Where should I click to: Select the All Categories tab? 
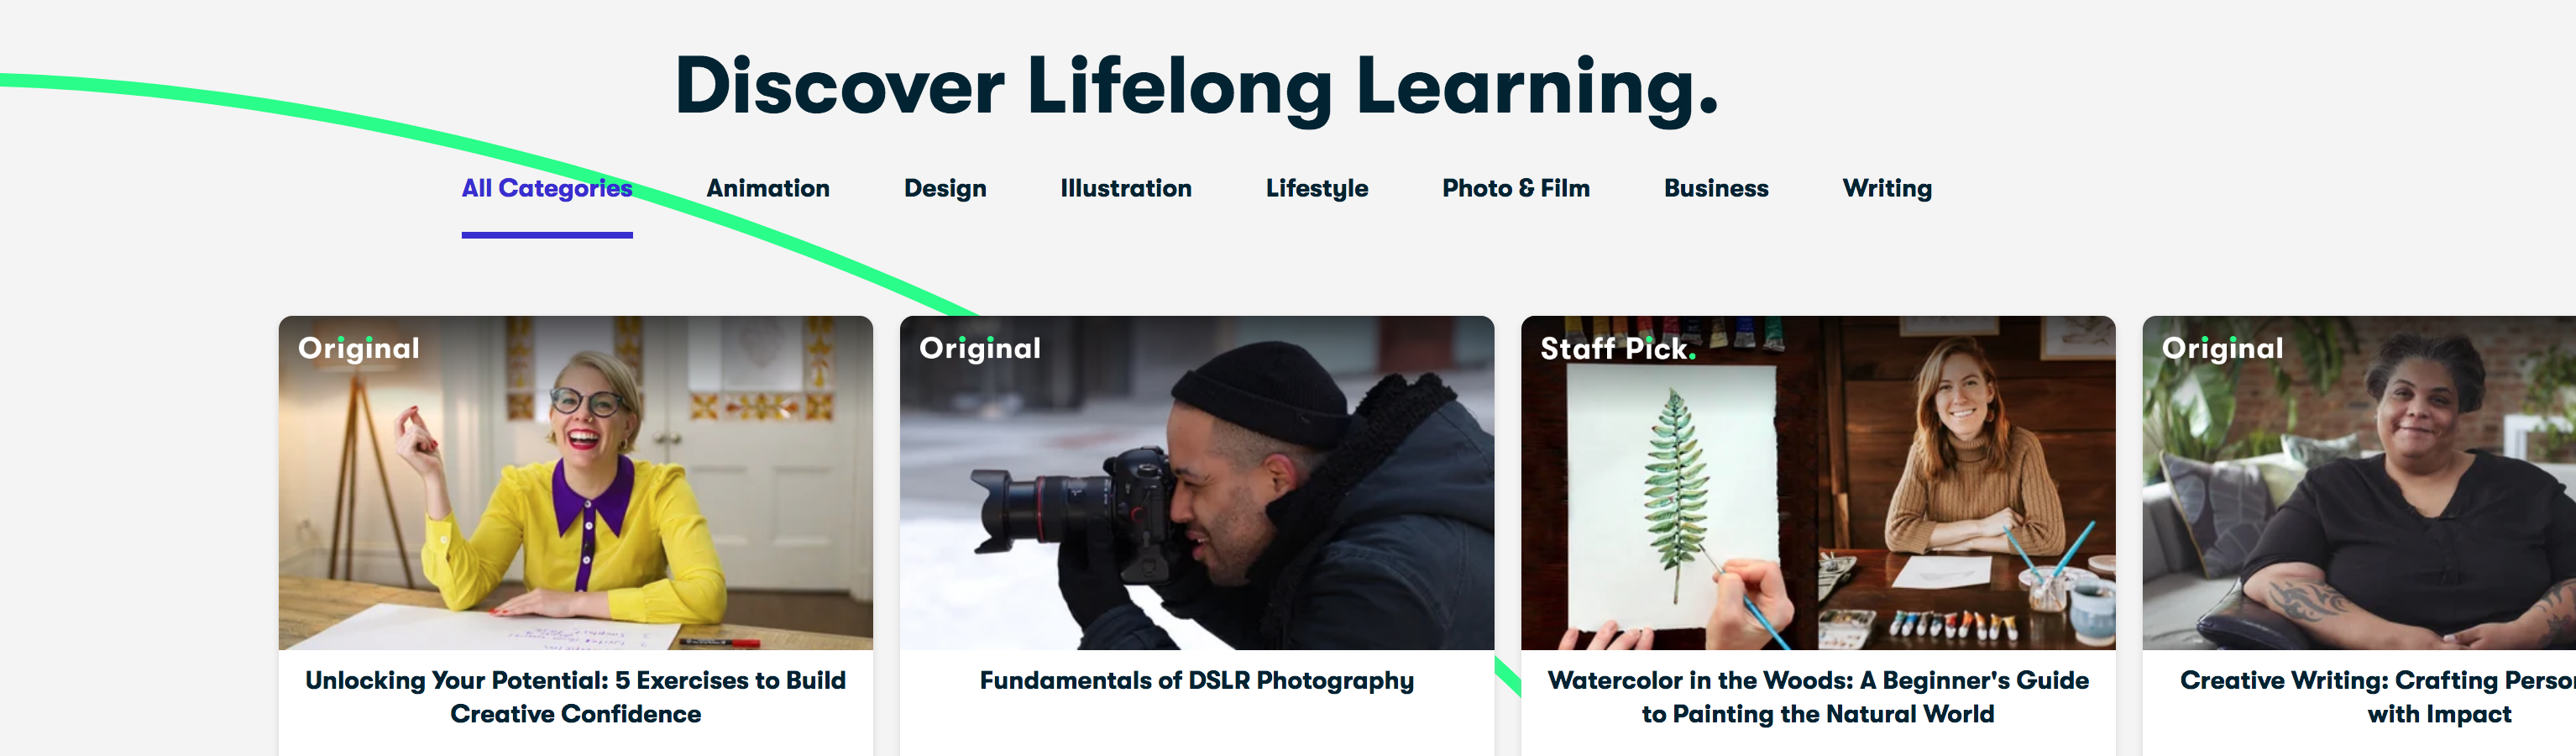(547, 188)
